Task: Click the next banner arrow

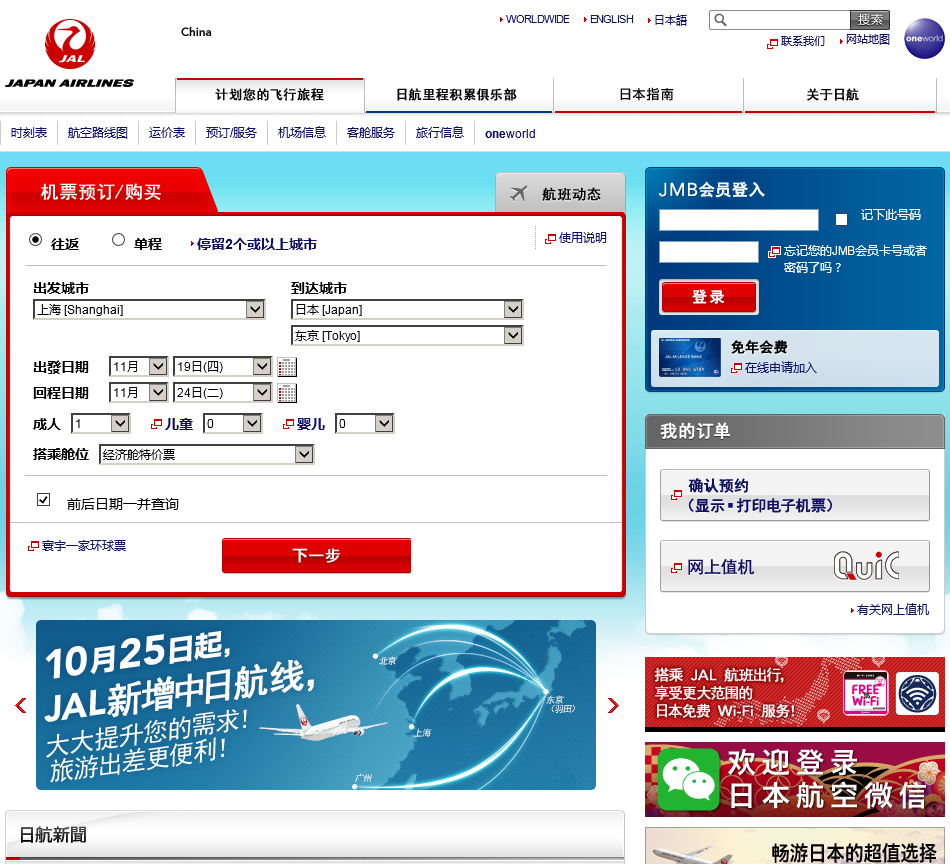Action: (613, 705)
